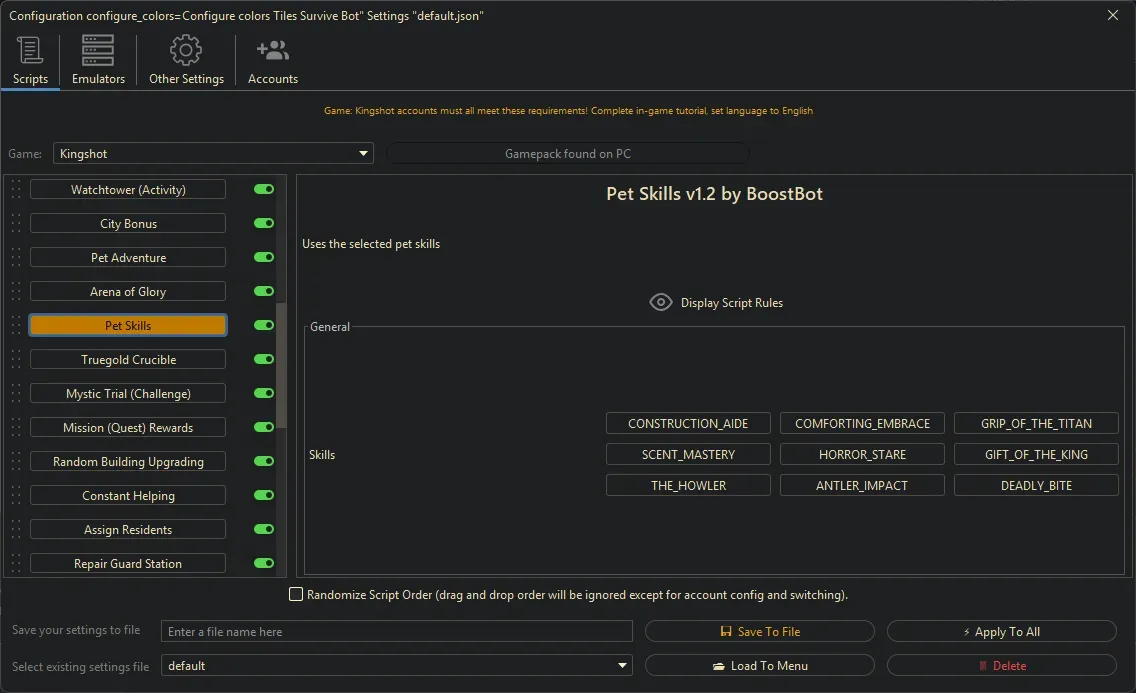Grab the drag handle beside Truegold Crucible
Screen dimensions: 1136x693
tap(15, 360)
